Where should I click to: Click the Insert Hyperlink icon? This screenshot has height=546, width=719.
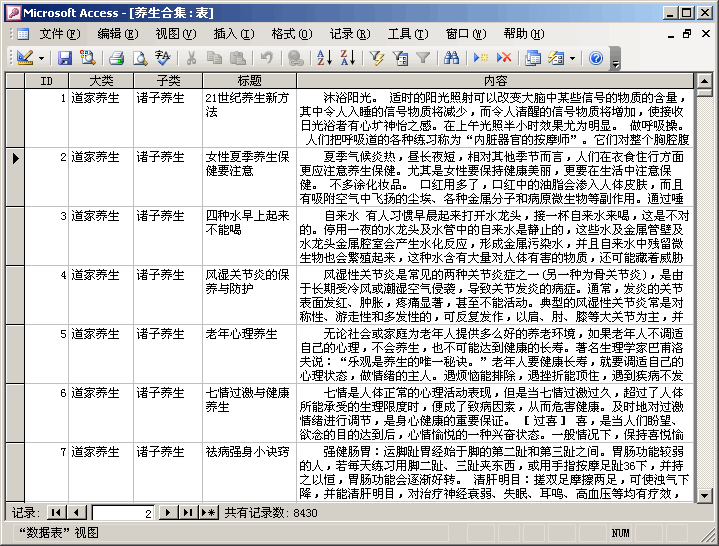[295, 58]
